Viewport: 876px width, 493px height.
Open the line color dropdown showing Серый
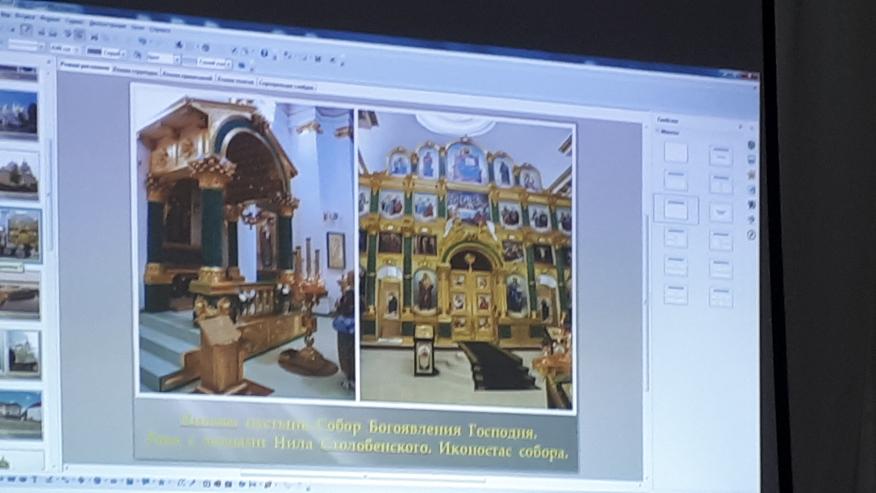tap(114, 54)
